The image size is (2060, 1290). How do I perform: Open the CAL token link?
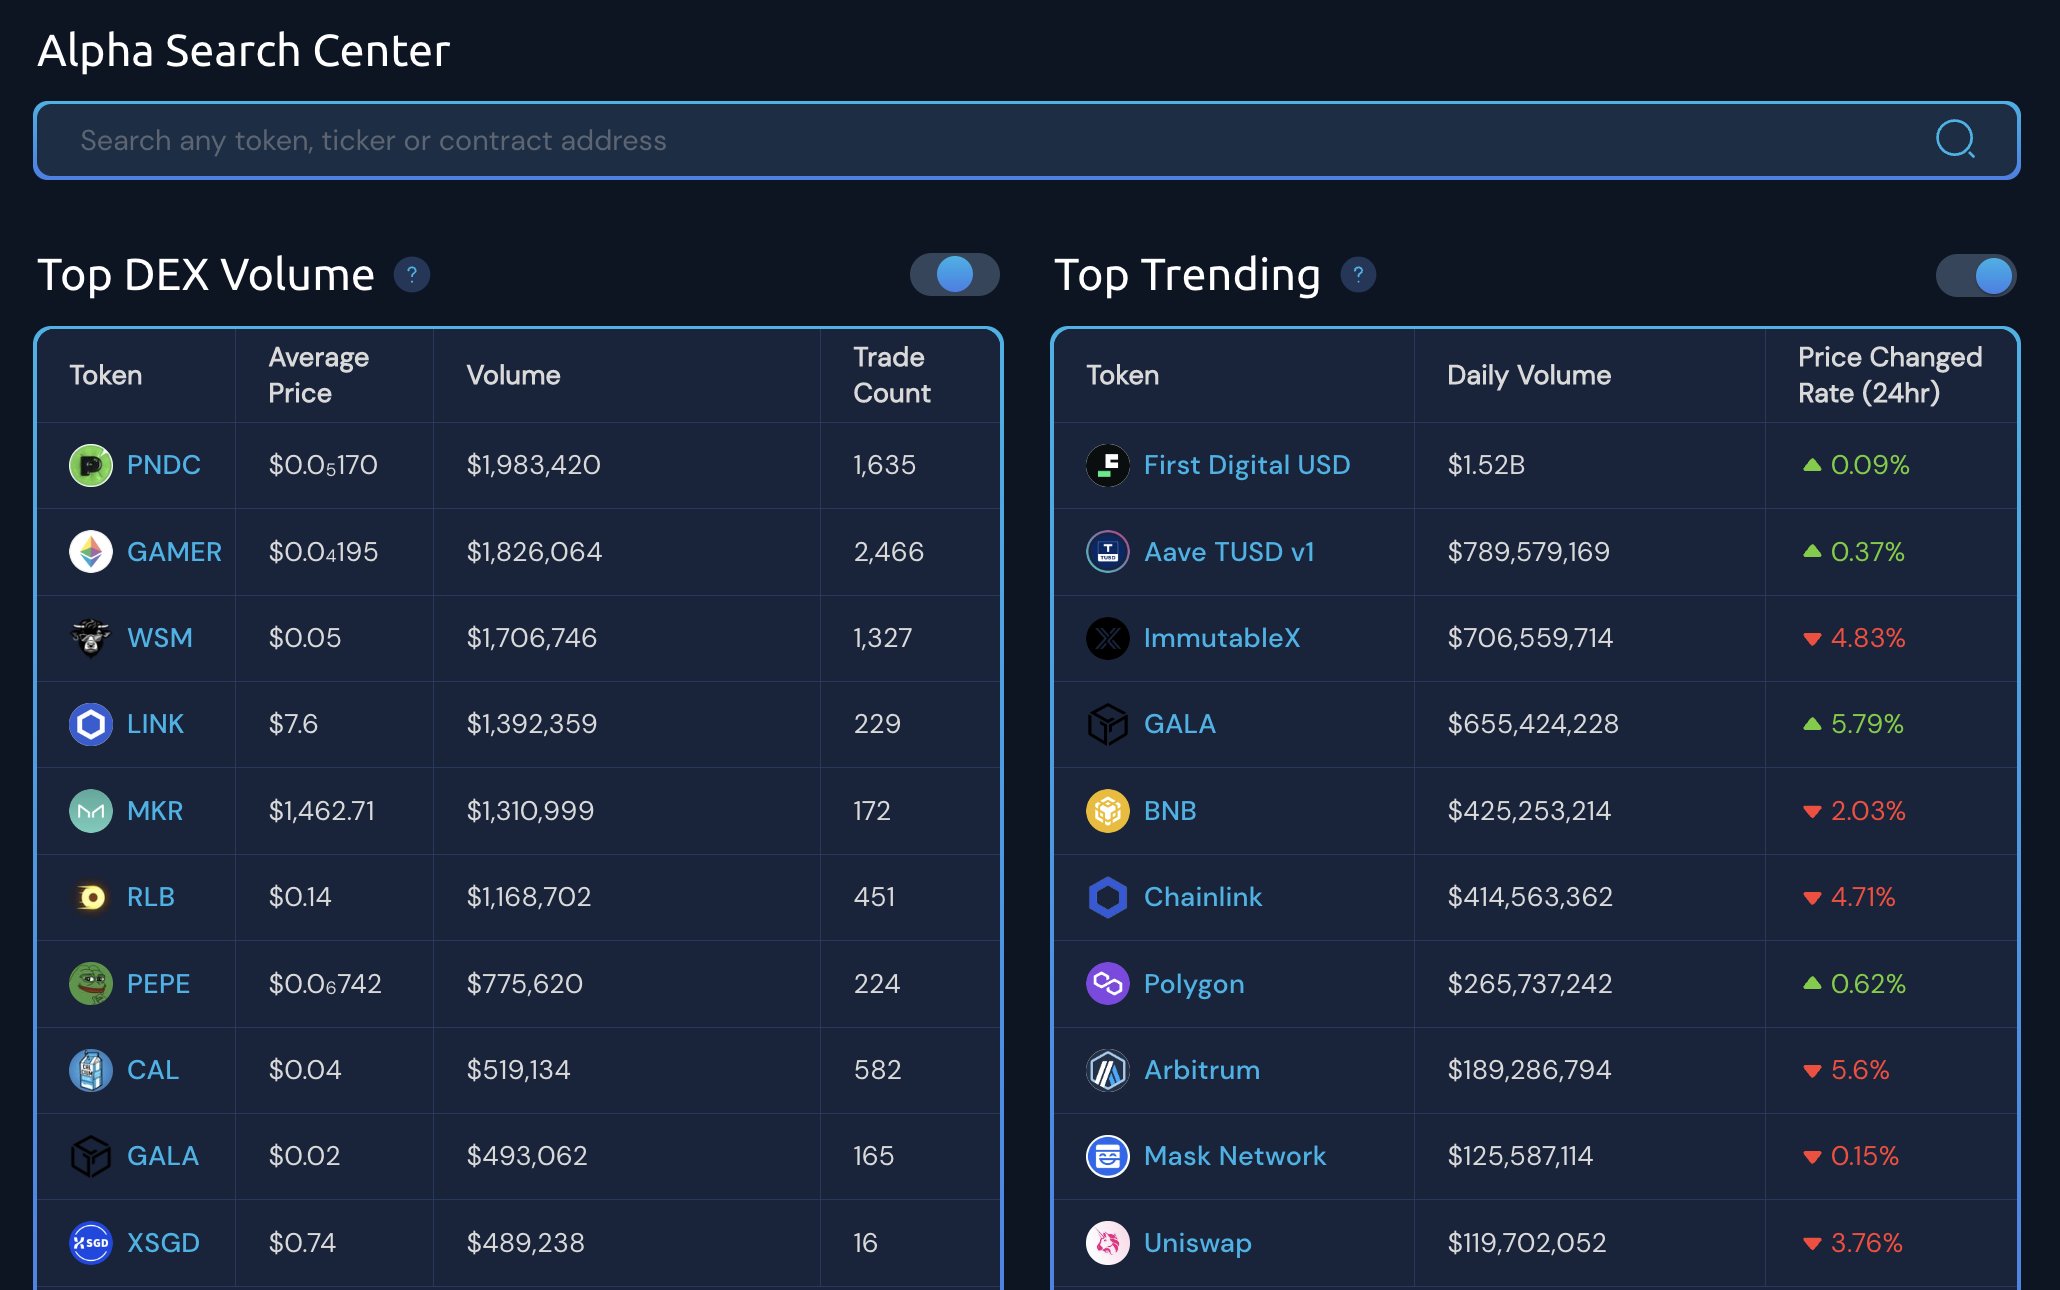click(153, 1070)
